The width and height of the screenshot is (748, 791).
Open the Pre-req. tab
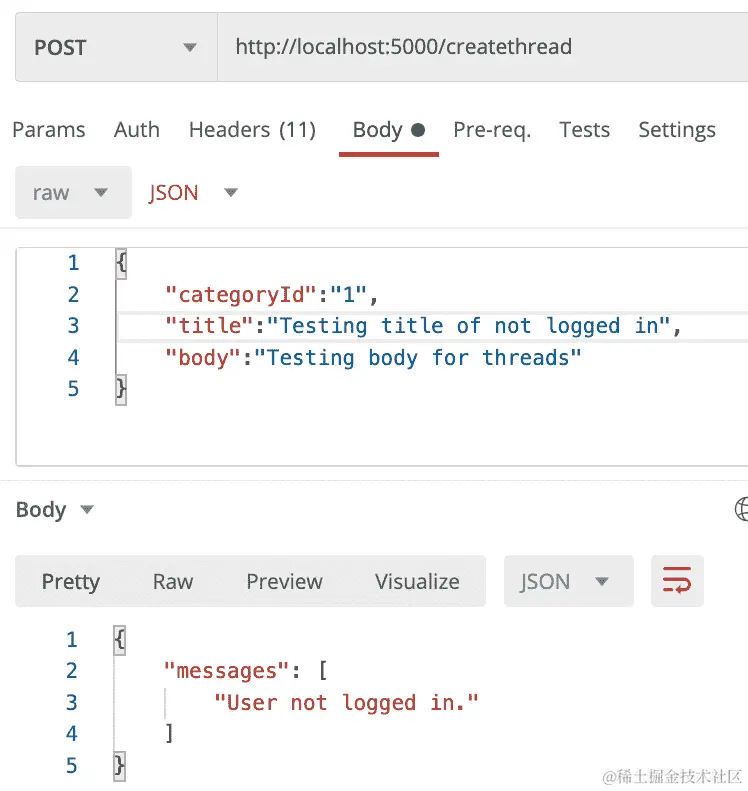[x=492, y=130]
